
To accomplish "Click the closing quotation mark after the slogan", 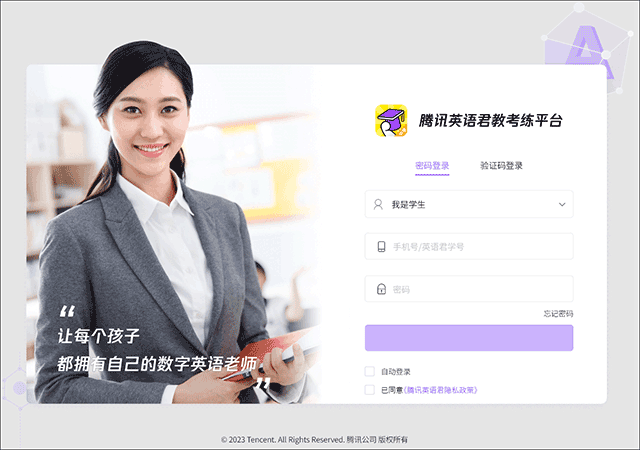I will [x=263, y=383].
